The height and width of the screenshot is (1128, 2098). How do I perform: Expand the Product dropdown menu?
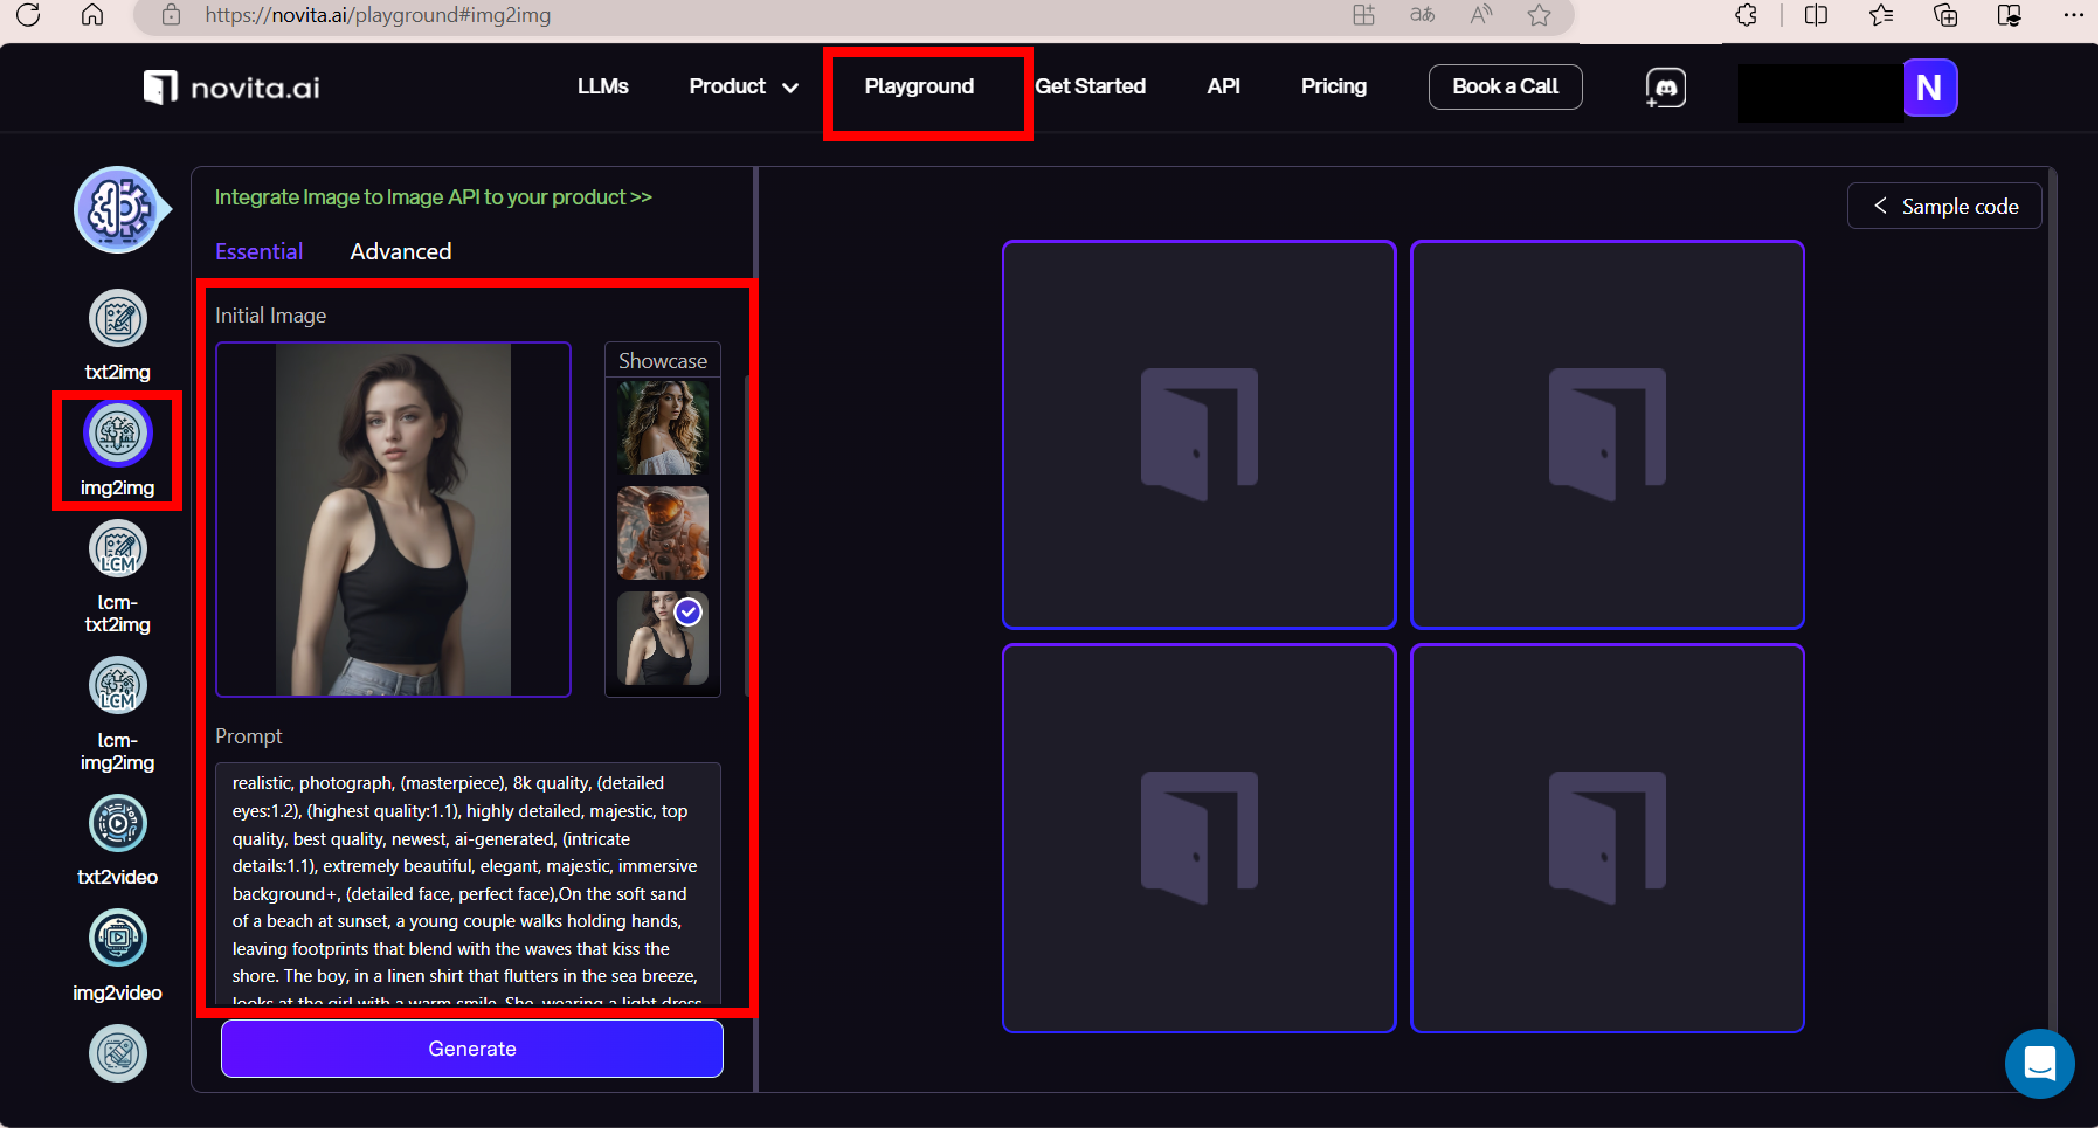(x=743, y=86)
